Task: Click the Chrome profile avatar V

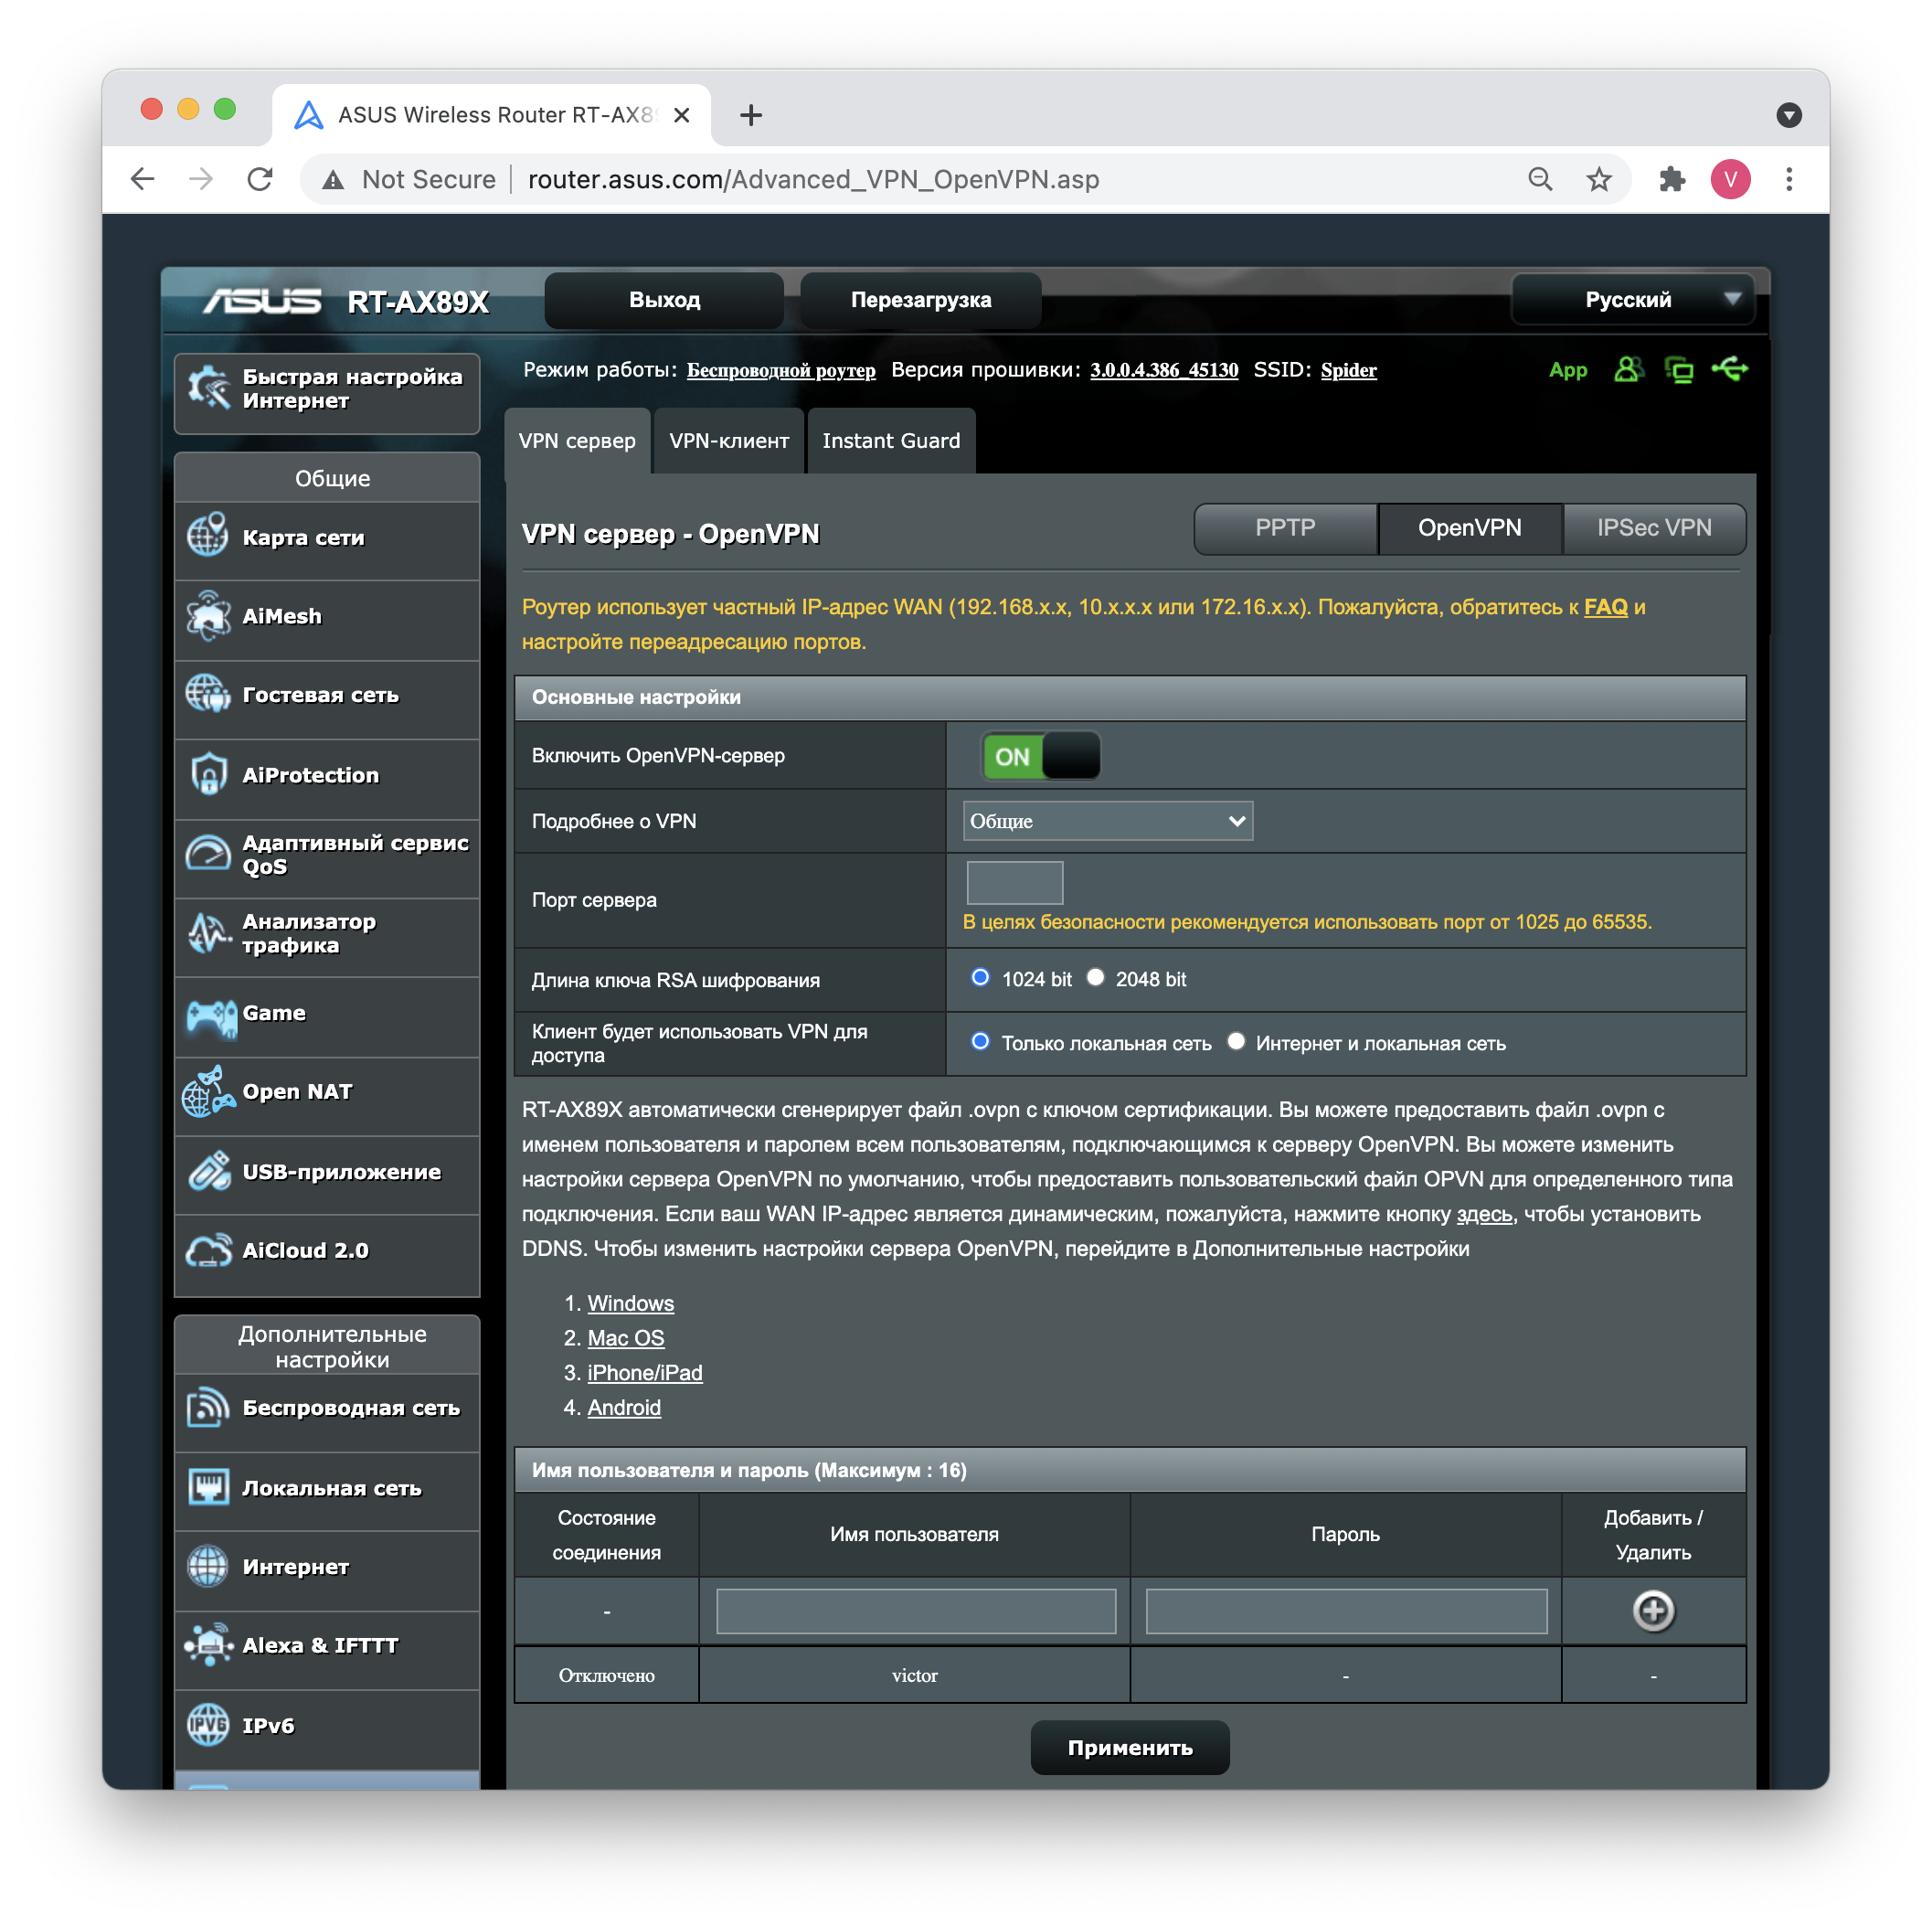Action: [x=1730, y=179]
